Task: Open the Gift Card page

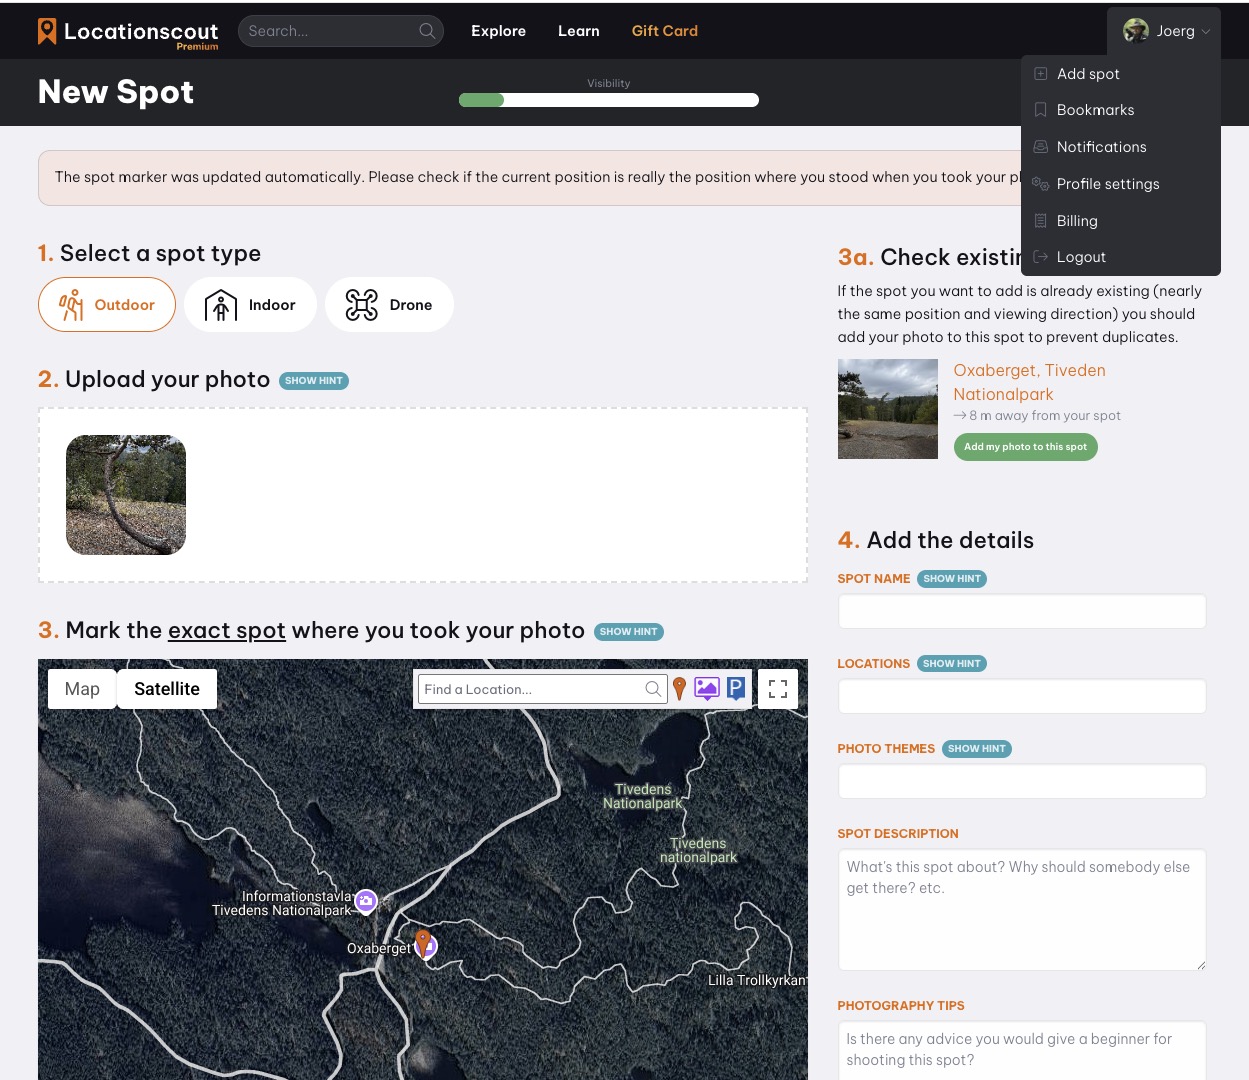Action: click(x=665, y=31)
